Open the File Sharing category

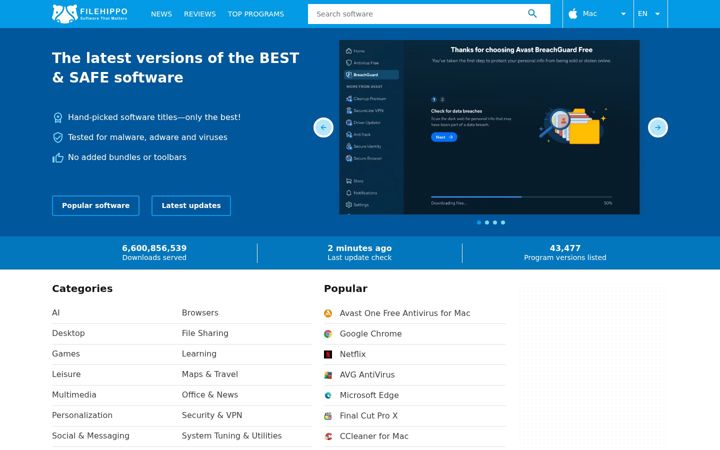click(205, 333)
